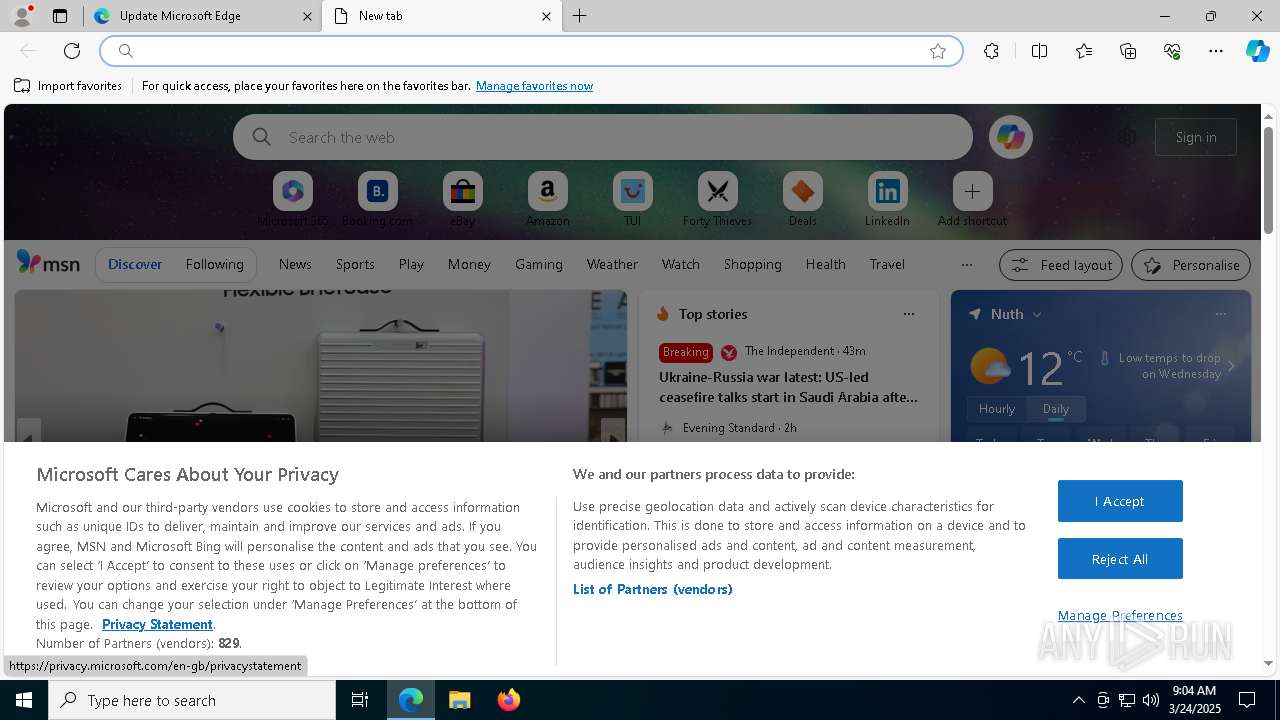1280x720 pixels.
Task: Open the Watch category
Action: click(680, 264)
